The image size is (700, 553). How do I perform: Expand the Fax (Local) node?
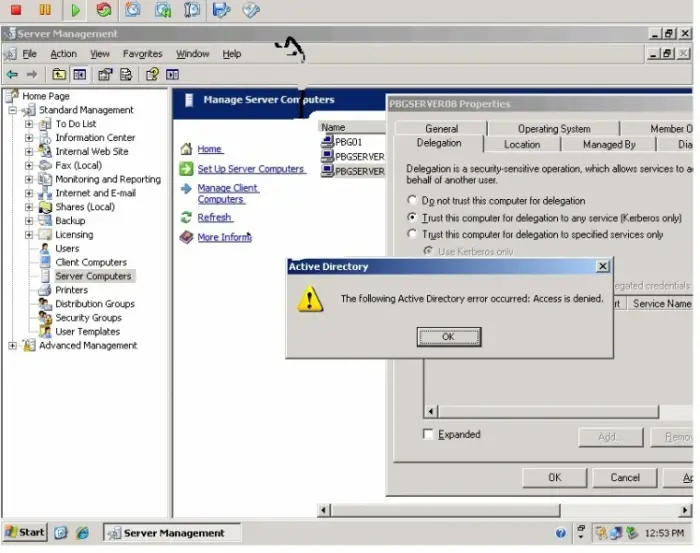click(29, 165)
